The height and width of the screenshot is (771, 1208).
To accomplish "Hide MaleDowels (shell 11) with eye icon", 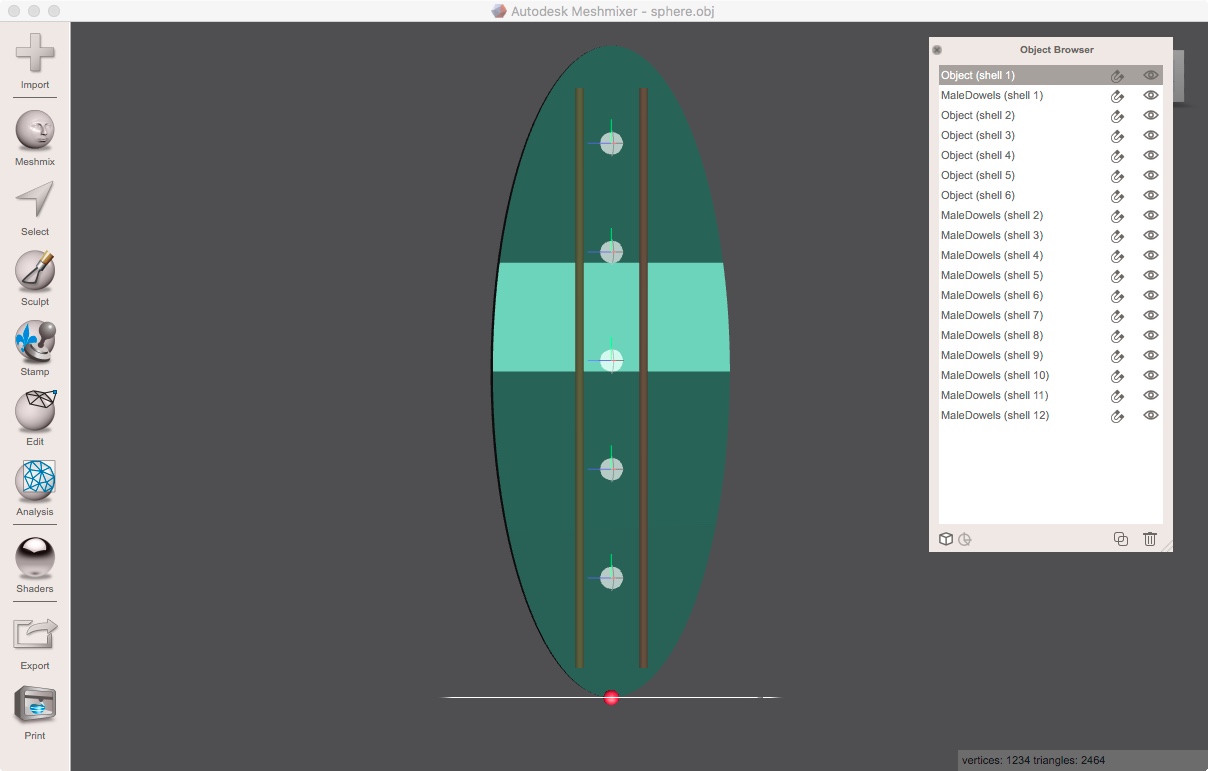I will click(x=1151, y=395).
